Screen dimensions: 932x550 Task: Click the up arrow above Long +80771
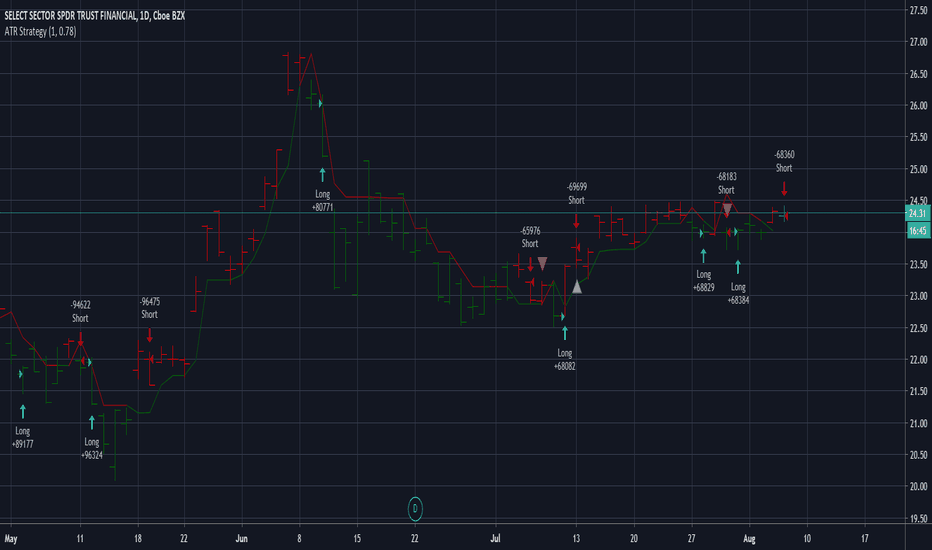point(322,175)
